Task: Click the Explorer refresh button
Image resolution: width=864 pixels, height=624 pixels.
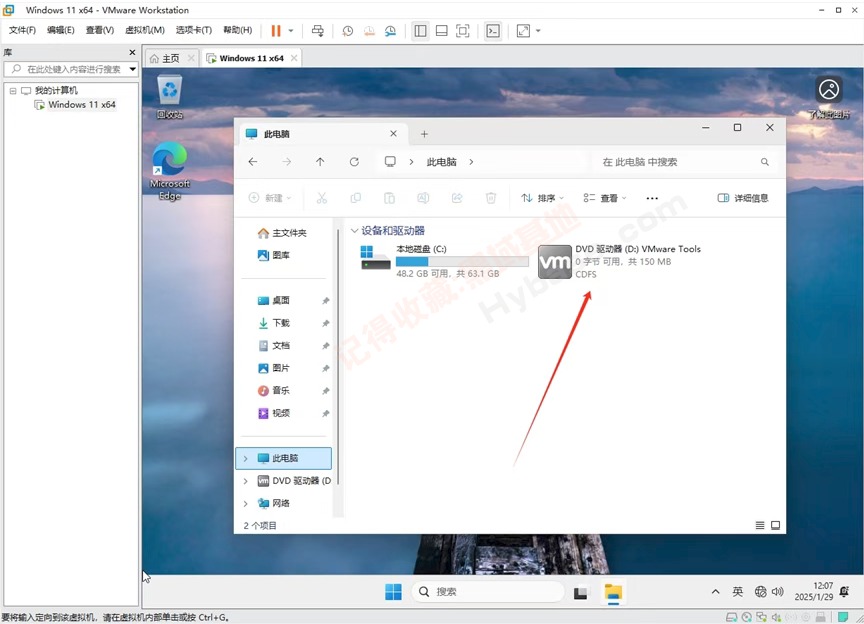Action: tap(354, 162)
